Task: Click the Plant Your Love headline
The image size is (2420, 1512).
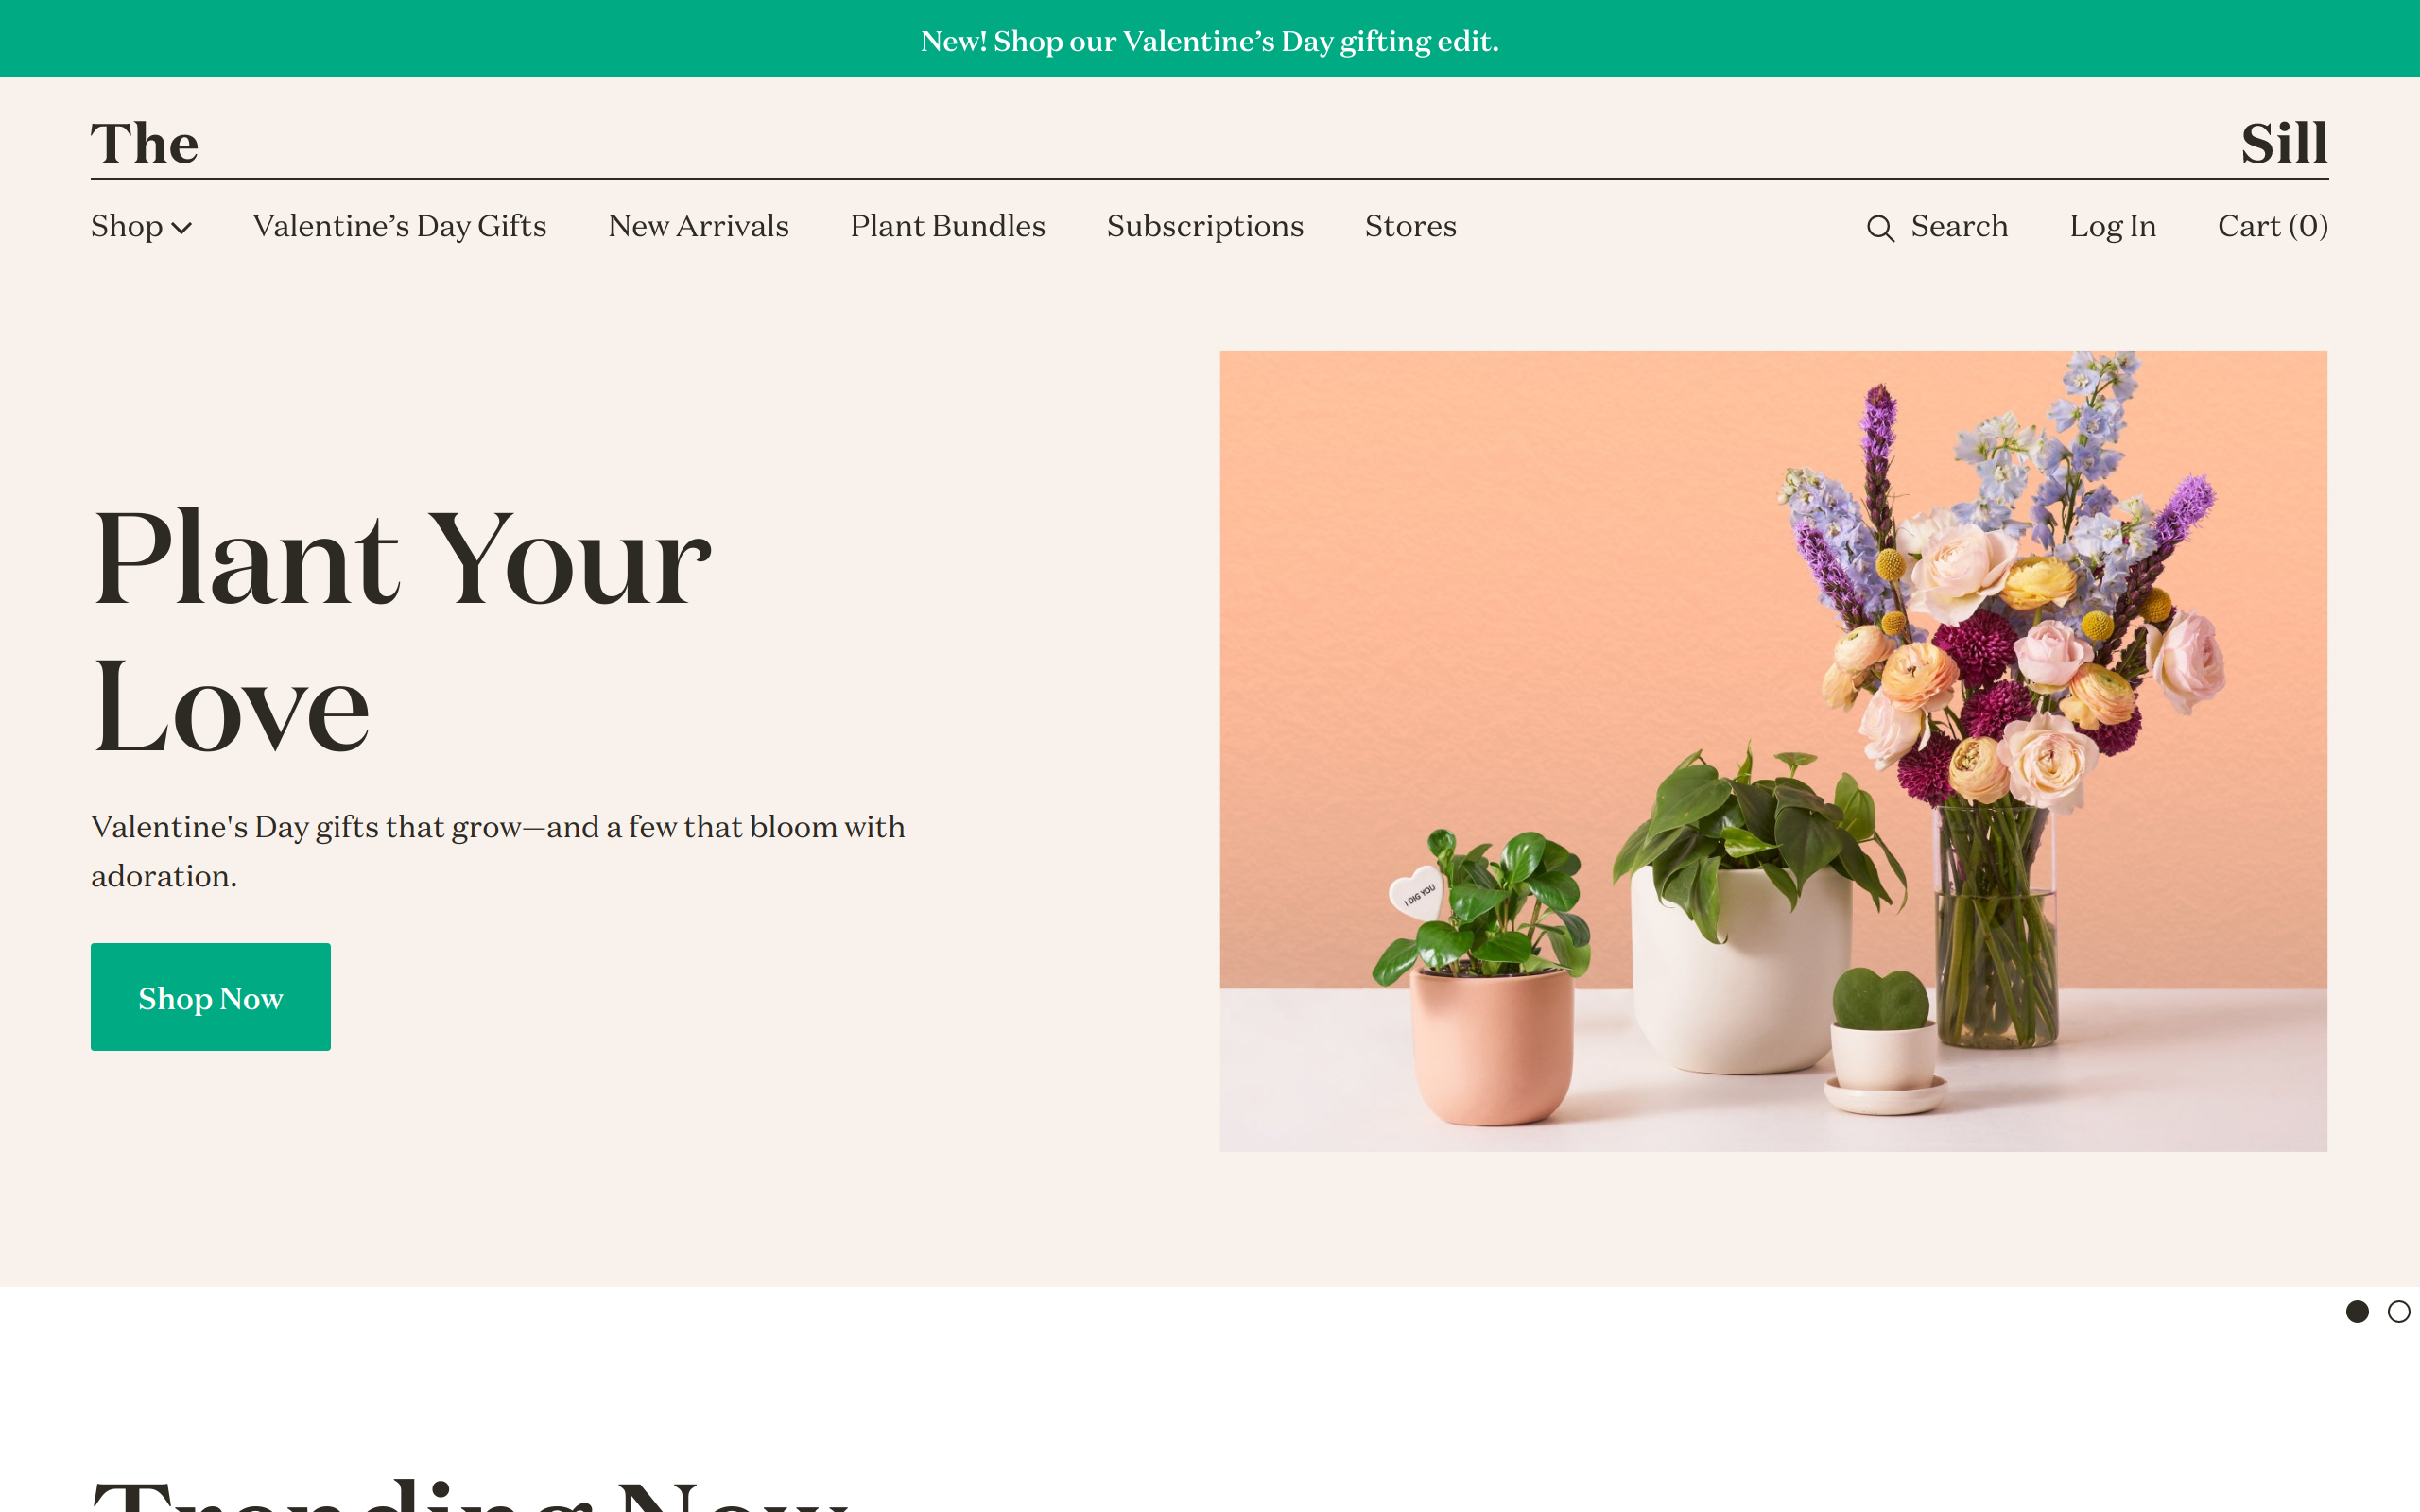Action: point(401,630)
